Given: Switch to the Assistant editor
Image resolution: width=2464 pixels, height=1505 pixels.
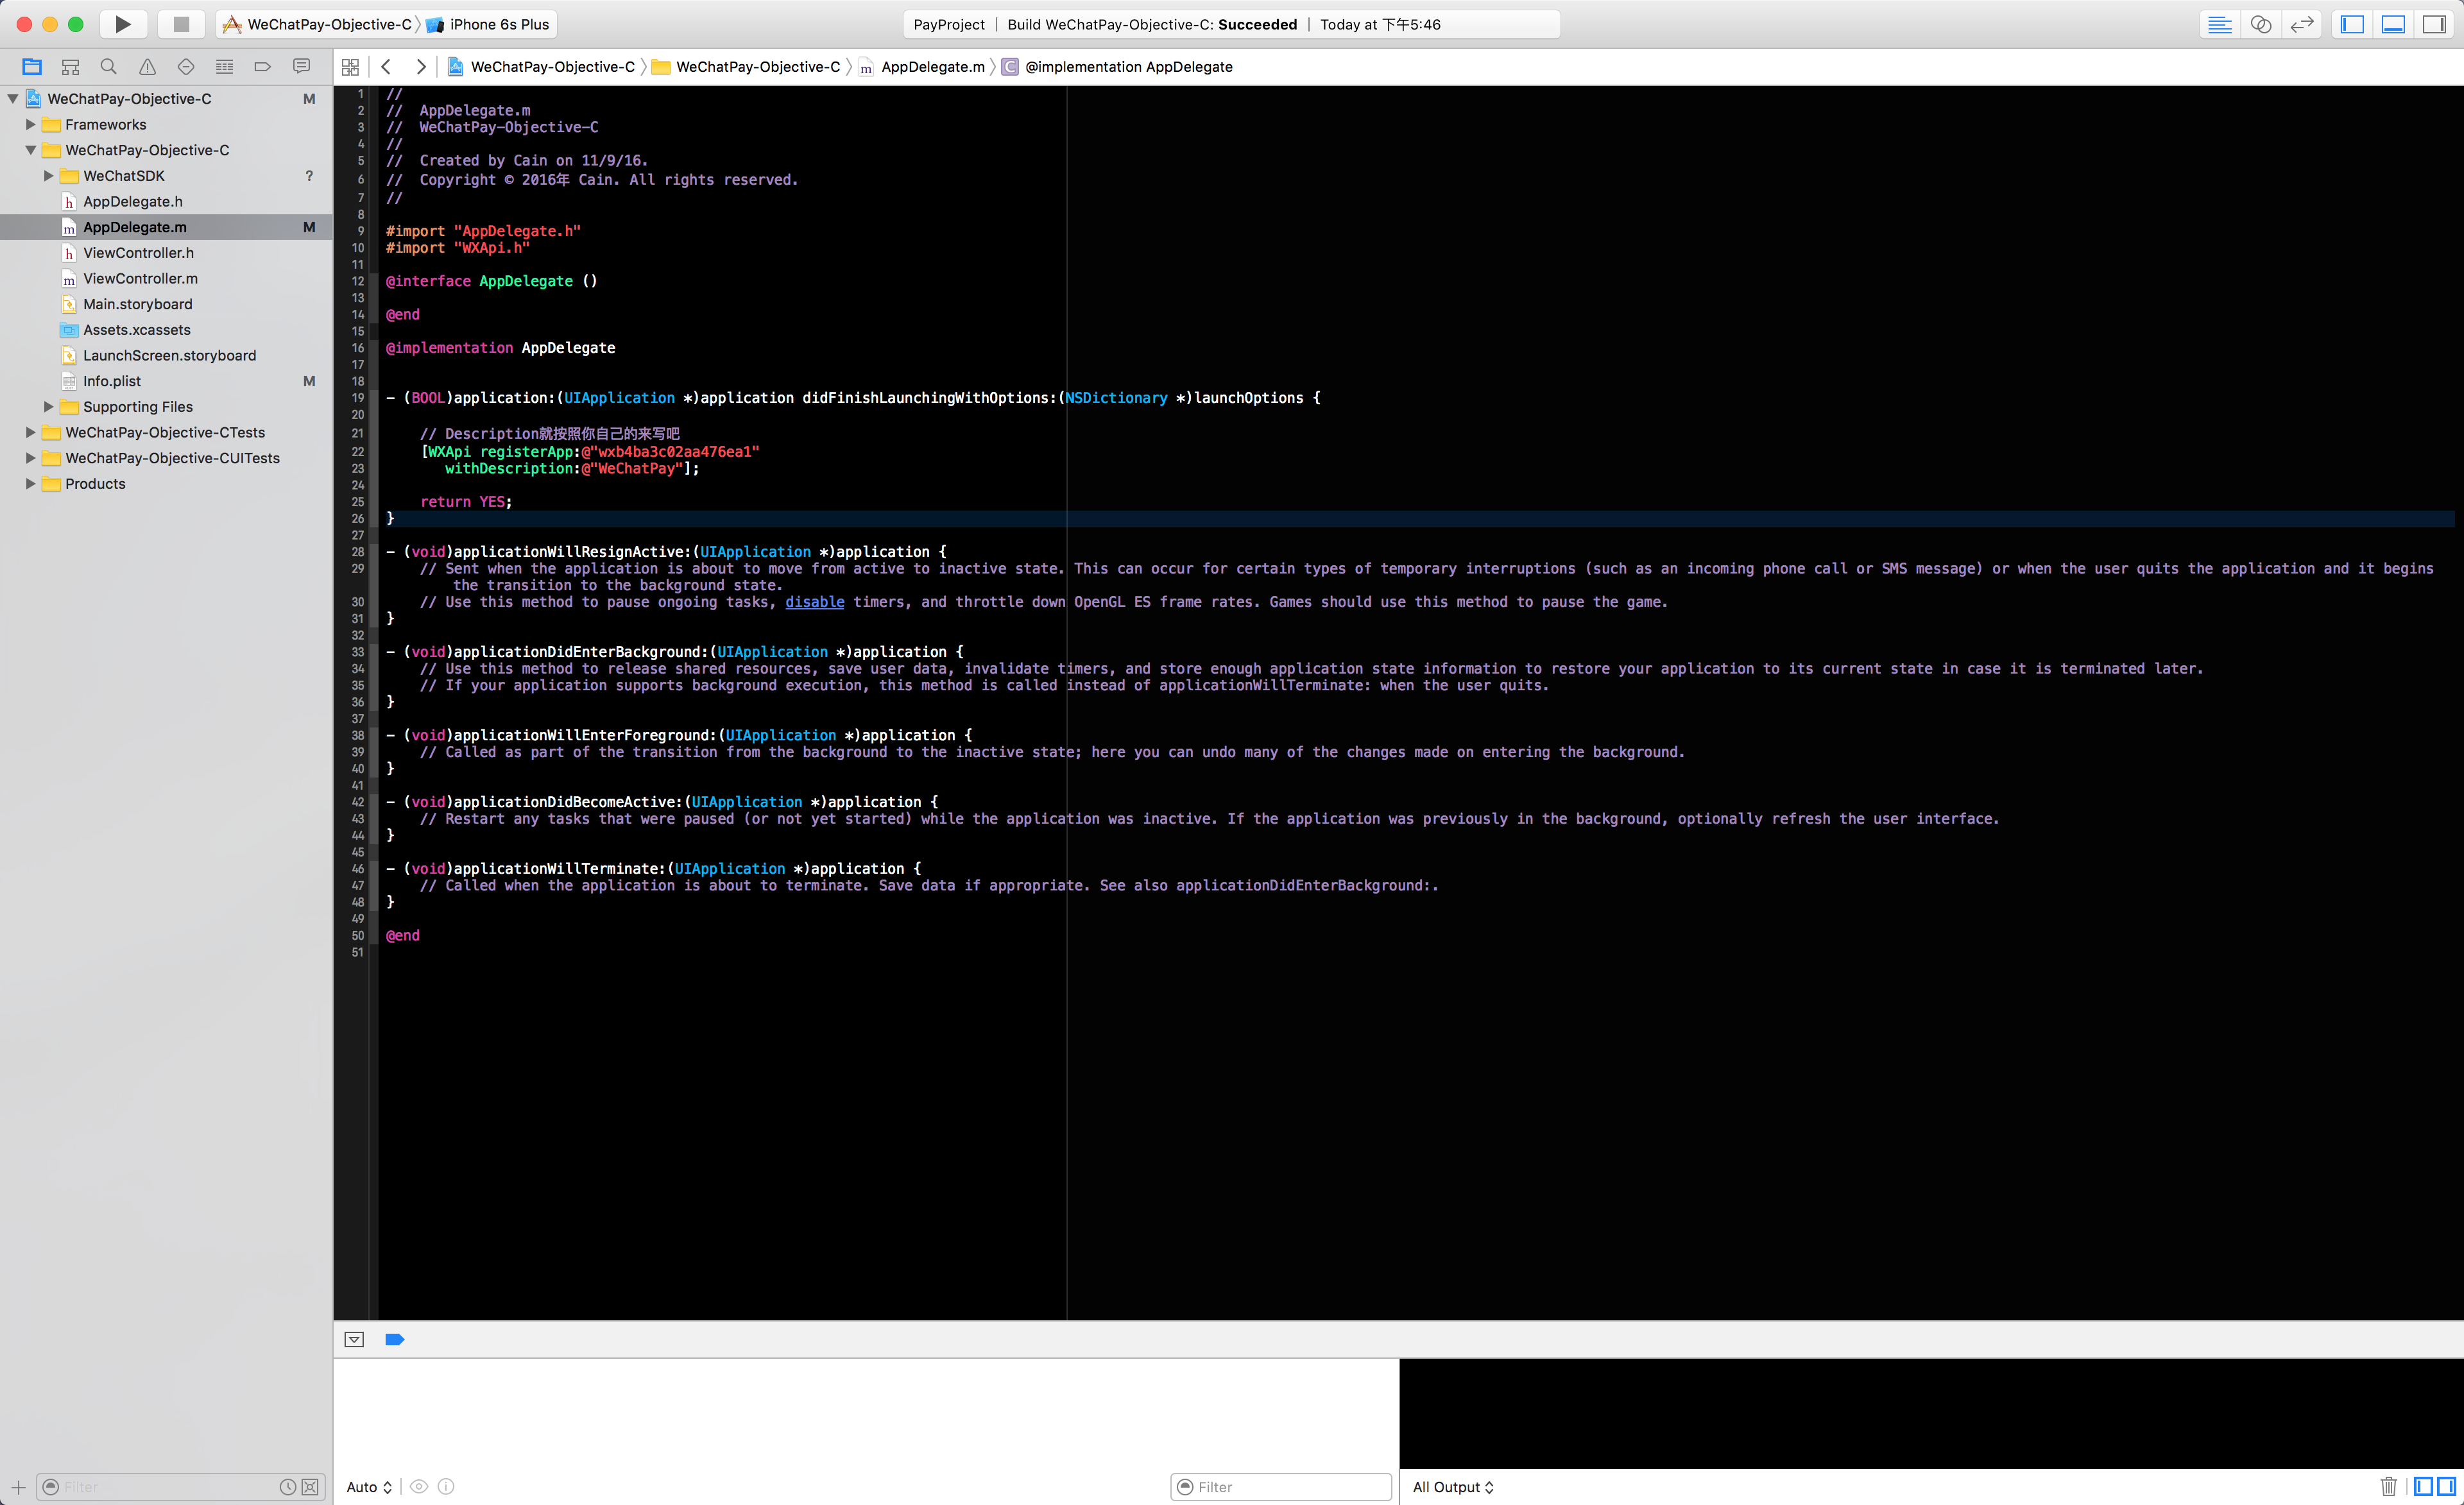Looking at the screenshot, I should click(2260, 24).
